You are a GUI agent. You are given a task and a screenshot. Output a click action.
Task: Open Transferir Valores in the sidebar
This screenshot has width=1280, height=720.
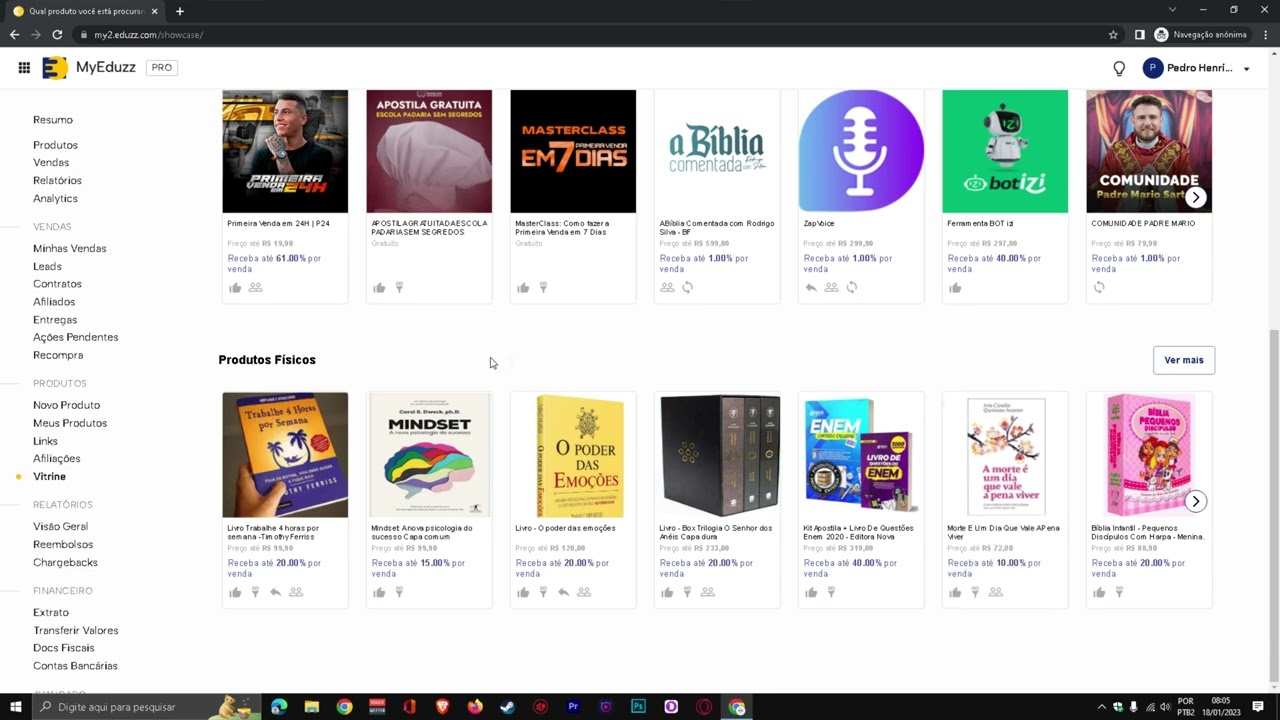(75, 631)
